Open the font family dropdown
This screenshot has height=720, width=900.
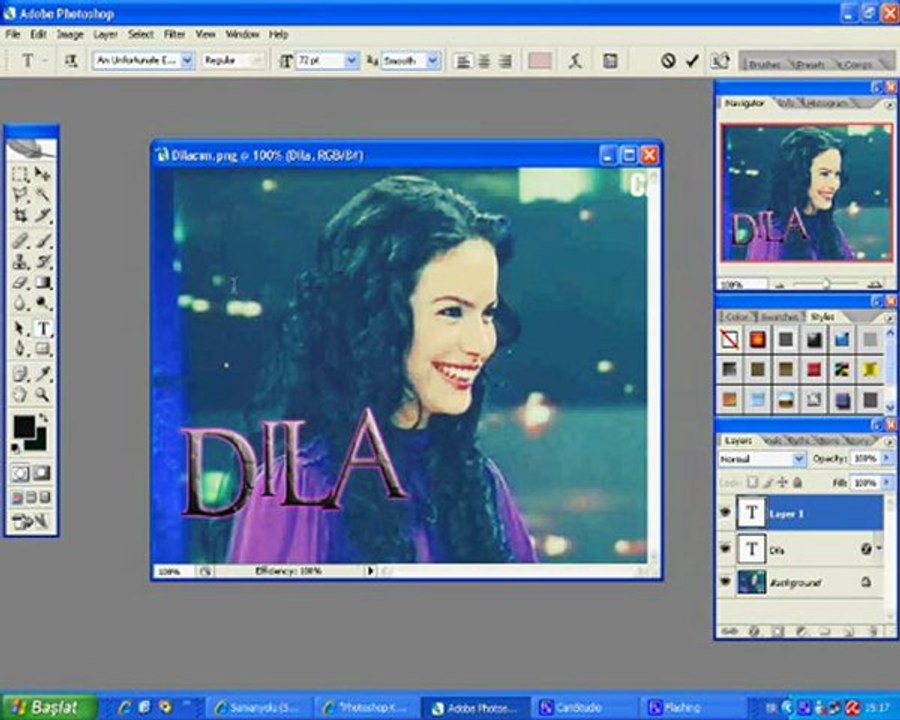187,60
